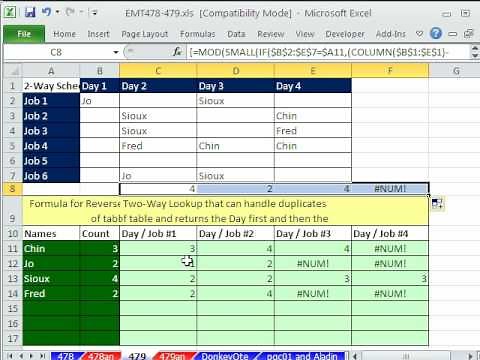Click horizontal scrollbar right arrow
Image resolution: width=480 pixels, height=360 pixels.
pos(470,356)
